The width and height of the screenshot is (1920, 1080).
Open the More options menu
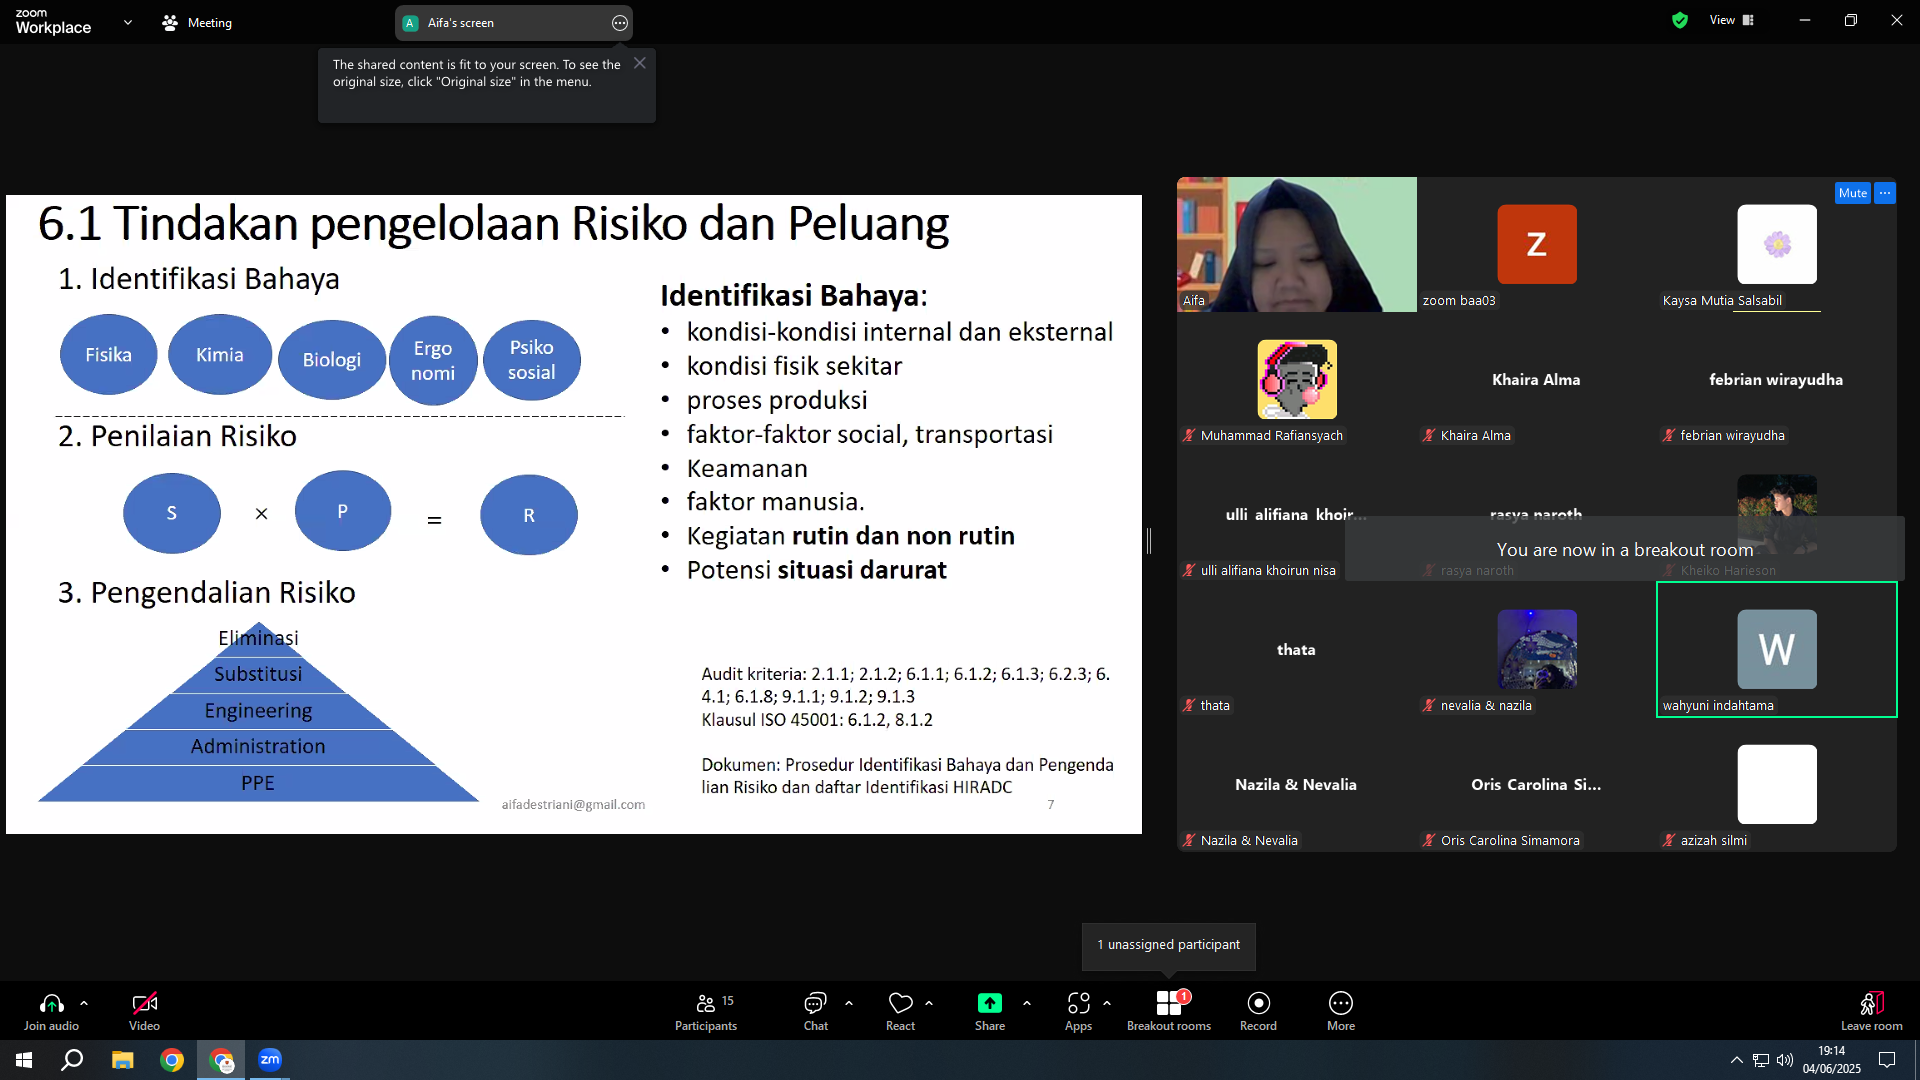coord(1341,1011)
